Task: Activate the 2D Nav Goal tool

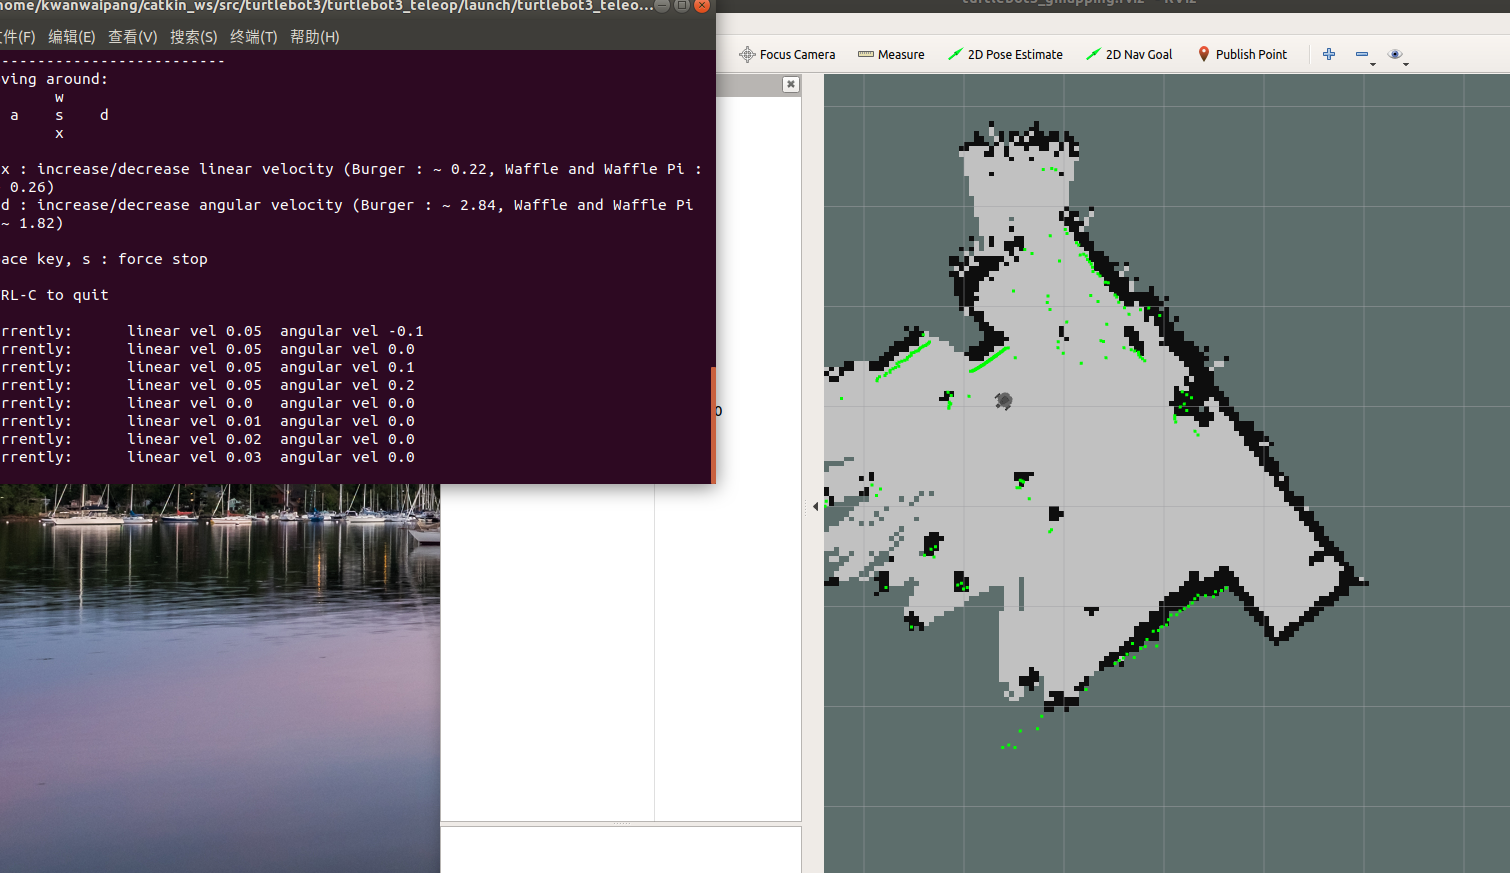Action: click(1129, 54)
